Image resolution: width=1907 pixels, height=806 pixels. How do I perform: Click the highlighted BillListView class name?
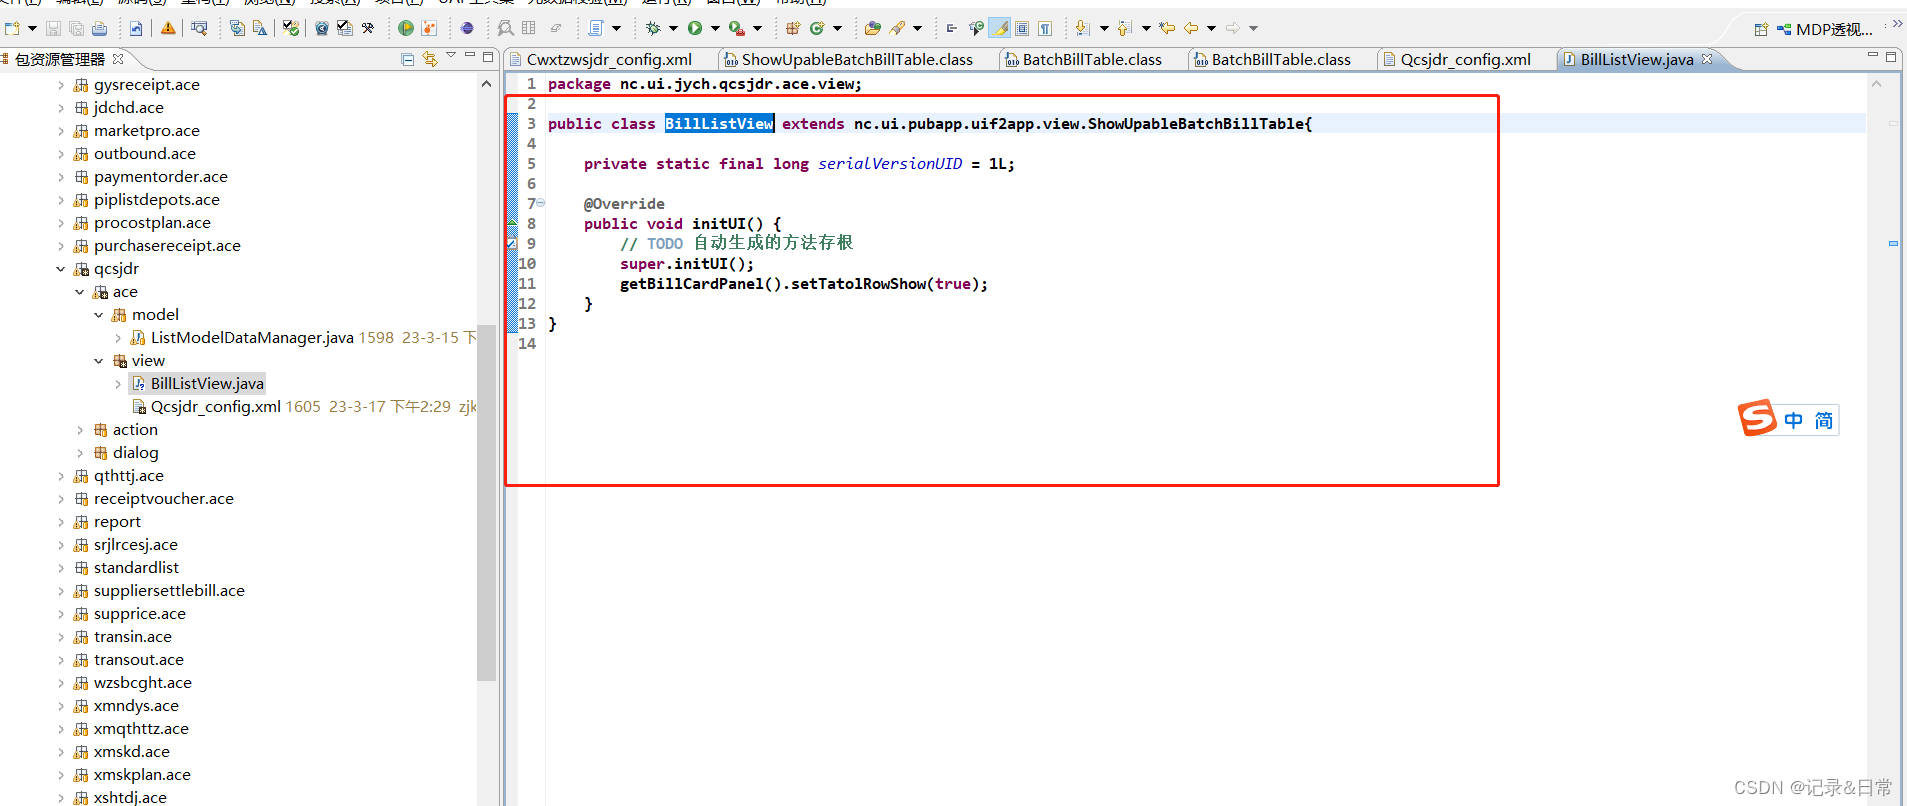pyautogui.click(x=719, y=124)
